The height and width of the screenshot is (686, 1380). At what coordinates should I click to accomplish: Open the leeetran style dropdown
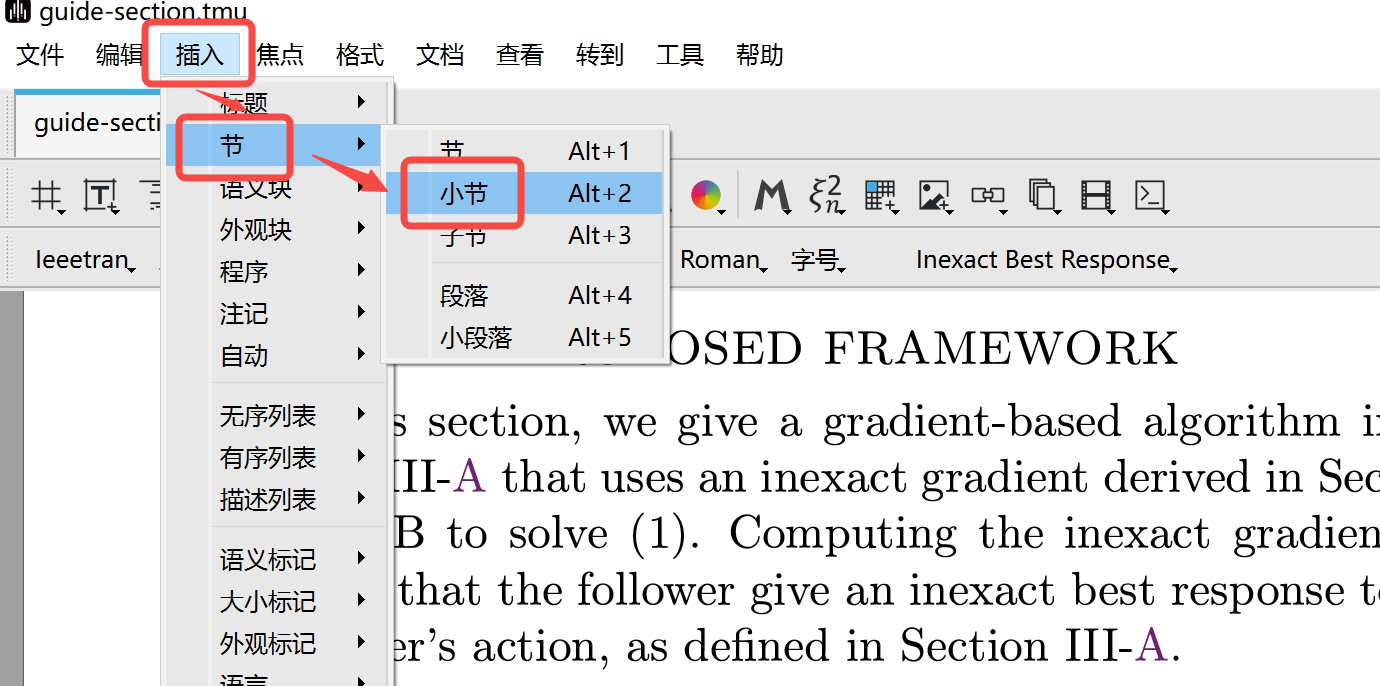(84, 260)
